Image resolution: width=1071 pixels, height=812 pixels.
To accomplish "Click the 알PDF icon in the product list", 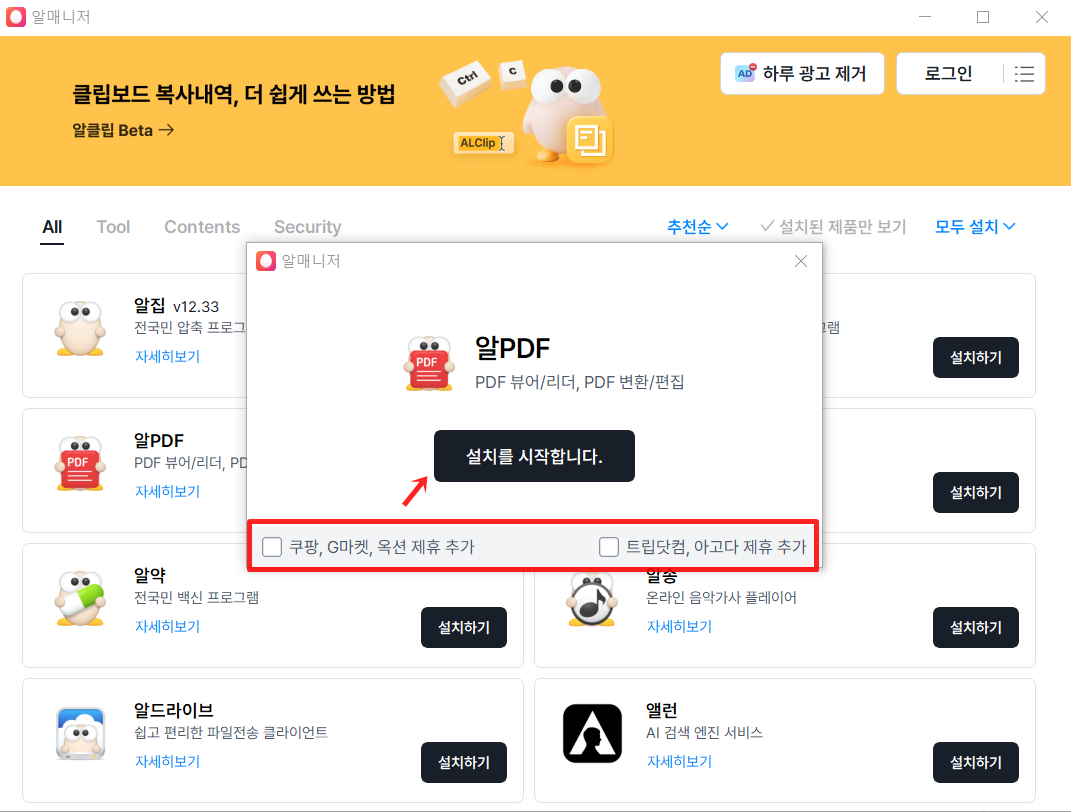I will click(81, 464).
